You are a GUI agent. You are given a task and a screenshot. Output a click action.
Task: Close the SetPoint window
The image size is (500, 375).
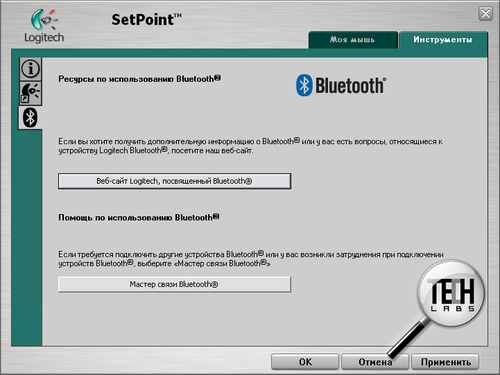tap(486, 14)
